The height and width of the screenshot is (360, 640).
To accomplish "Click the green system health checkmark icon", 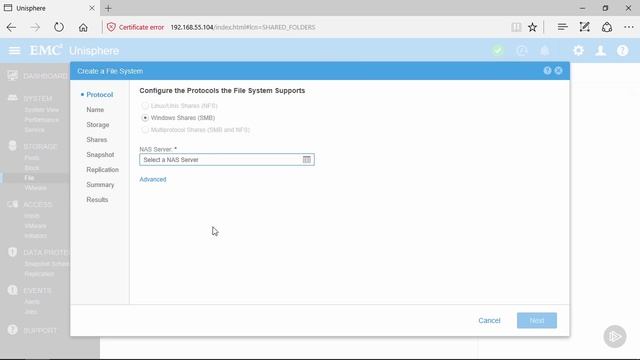I will tap(498, 51).
